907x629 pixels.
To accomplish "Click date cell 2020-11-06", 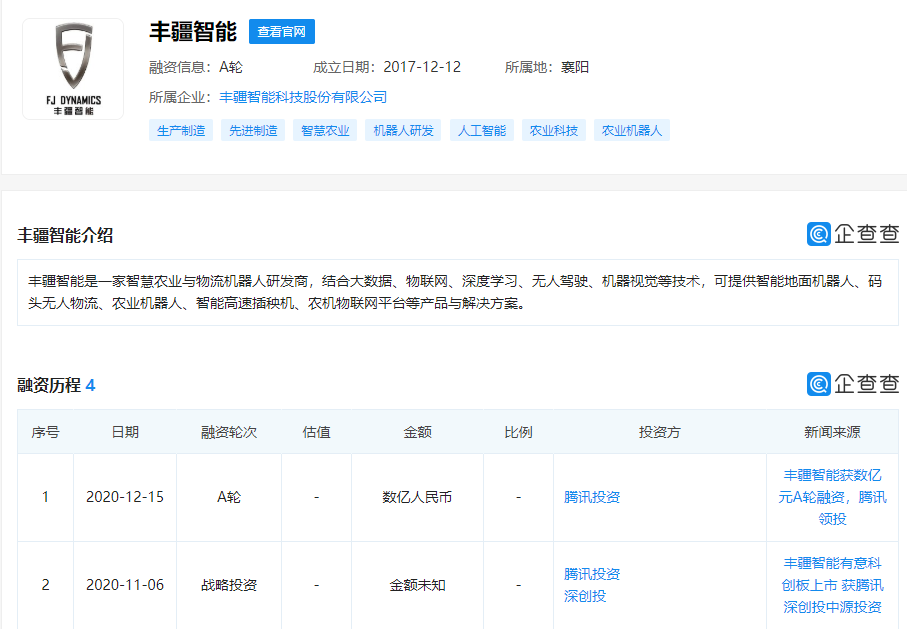I will (x=125, y=585).
